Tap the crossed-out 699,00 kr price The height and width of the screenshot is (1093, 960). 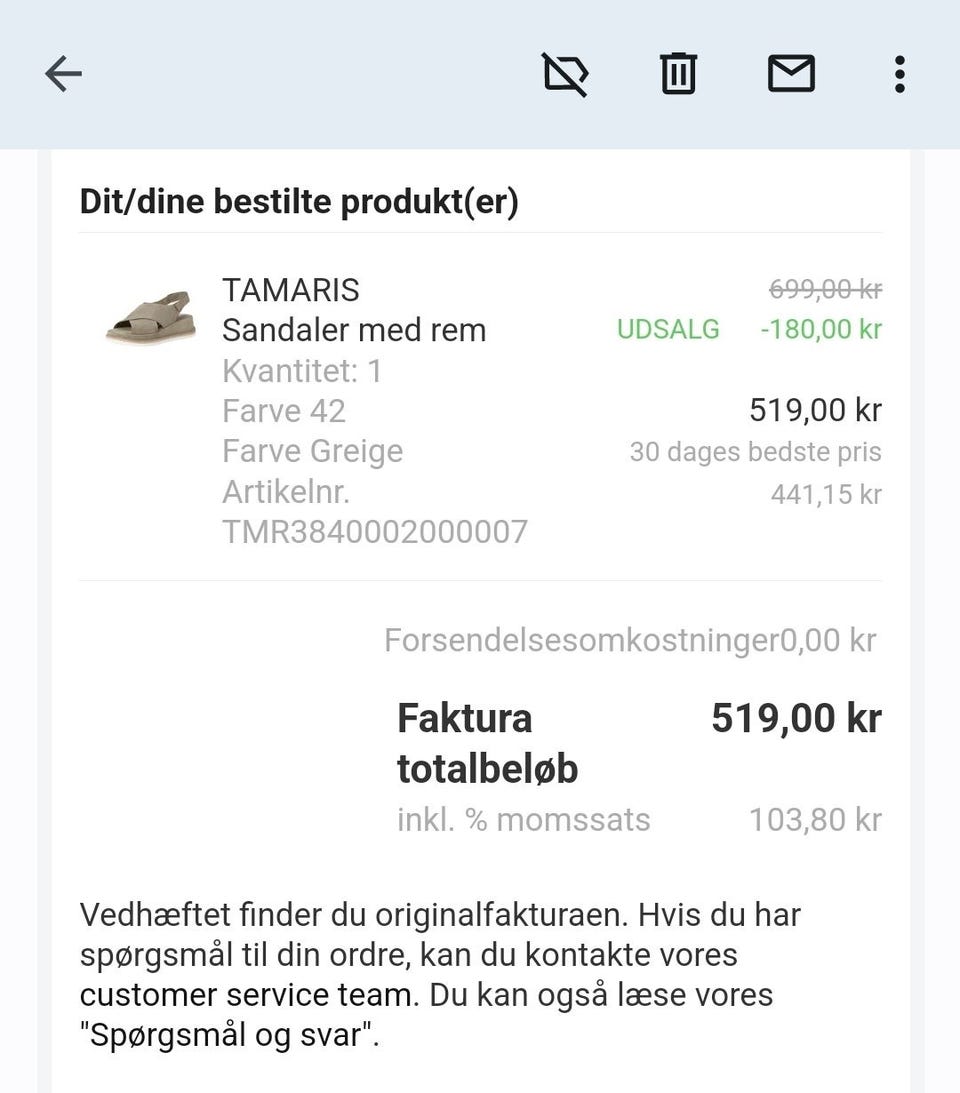click(x=825, y=290)
